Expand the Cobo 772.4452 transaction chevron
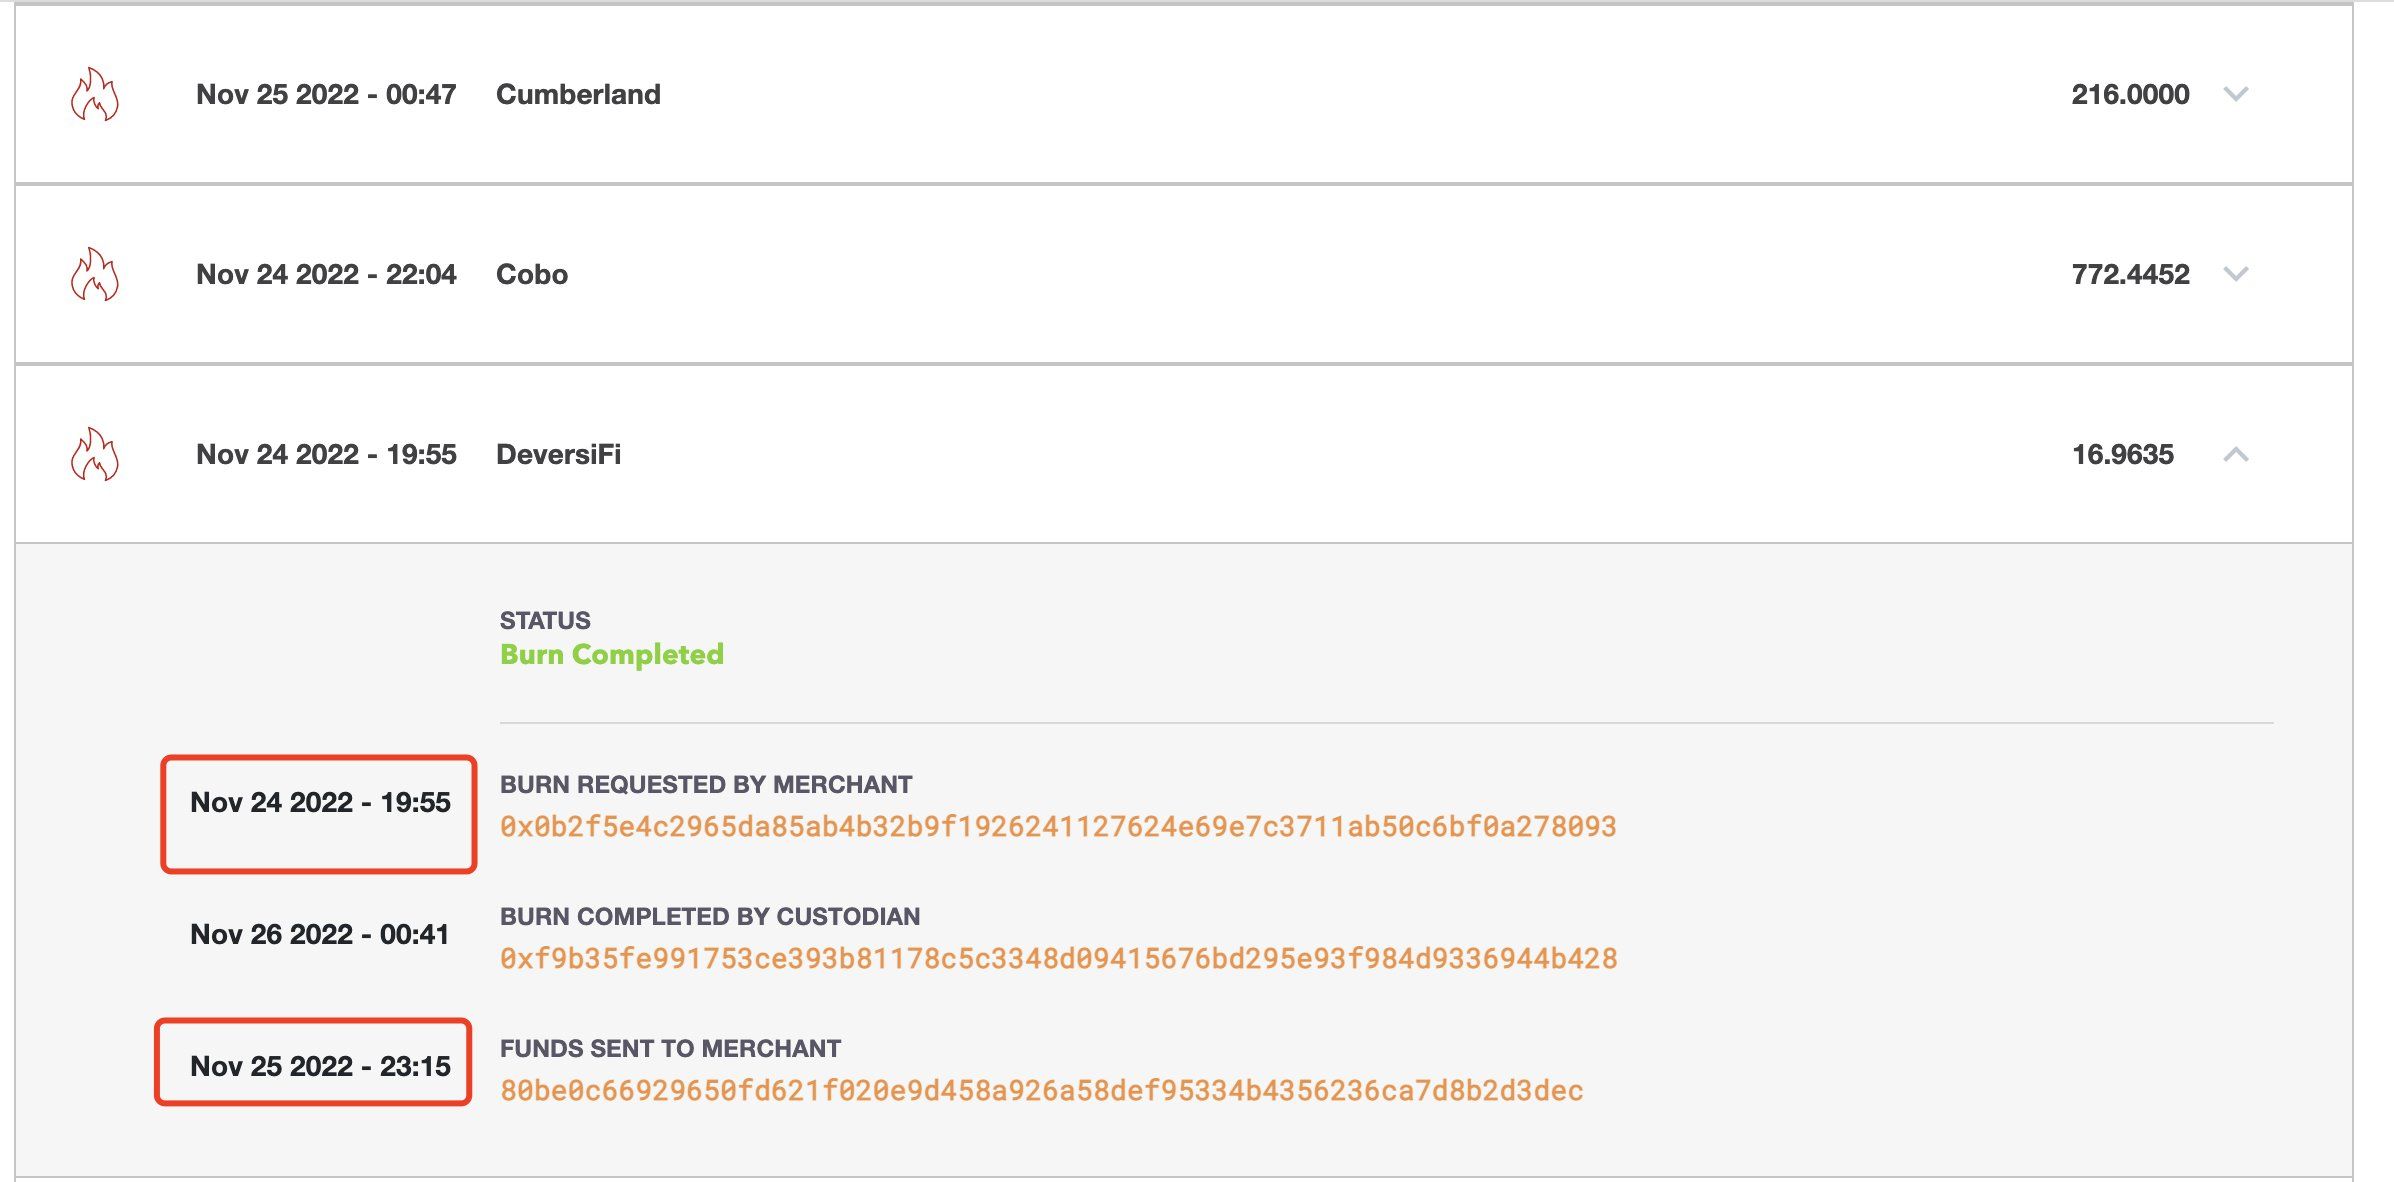2394x1182 pixels. point(2236,274)
